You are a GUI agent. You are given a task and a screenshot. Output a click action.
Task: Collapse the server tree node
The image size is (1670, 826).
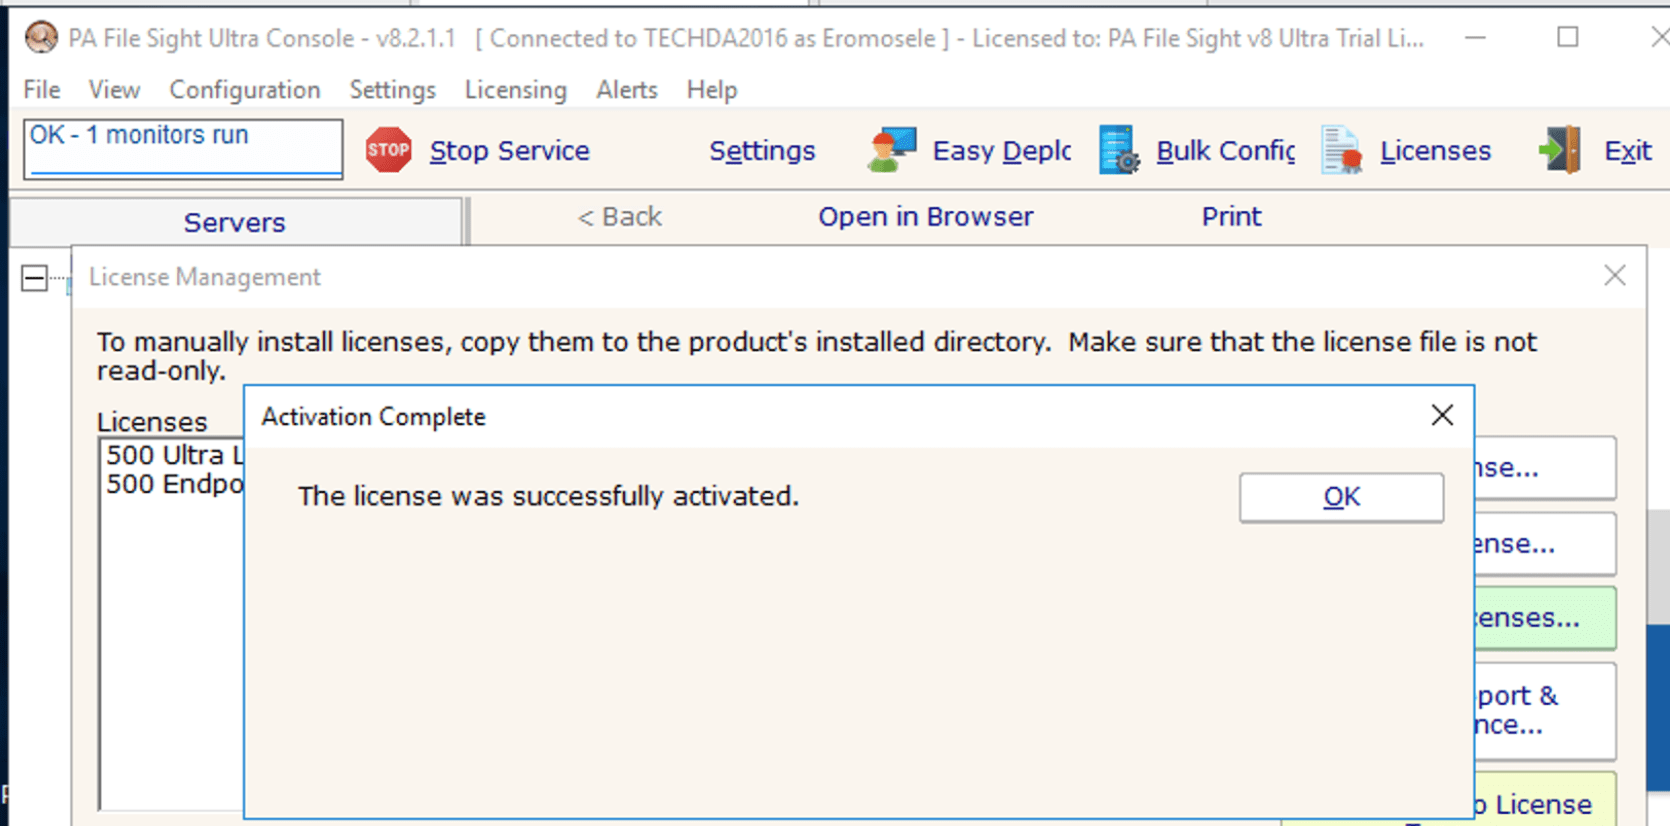tap(34, 278)
